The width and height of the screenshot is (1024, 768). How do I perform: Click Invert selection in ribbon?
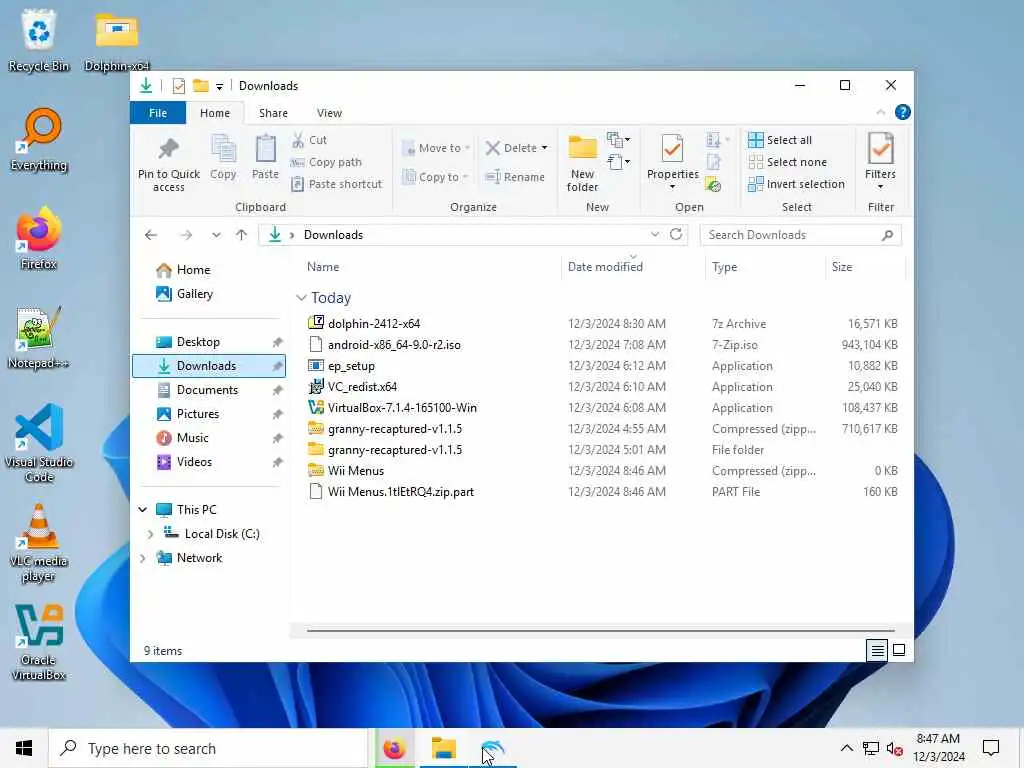click(796, 184)
